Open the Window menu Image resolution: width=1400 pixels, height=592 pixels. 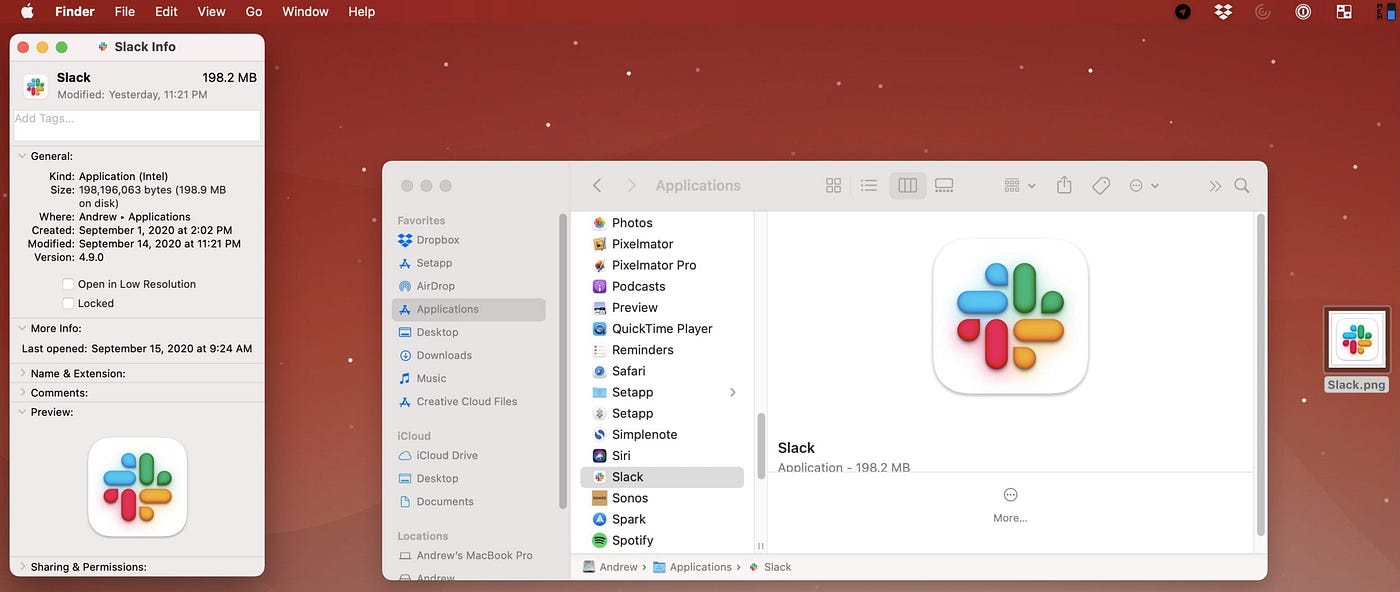pos(305,12)
